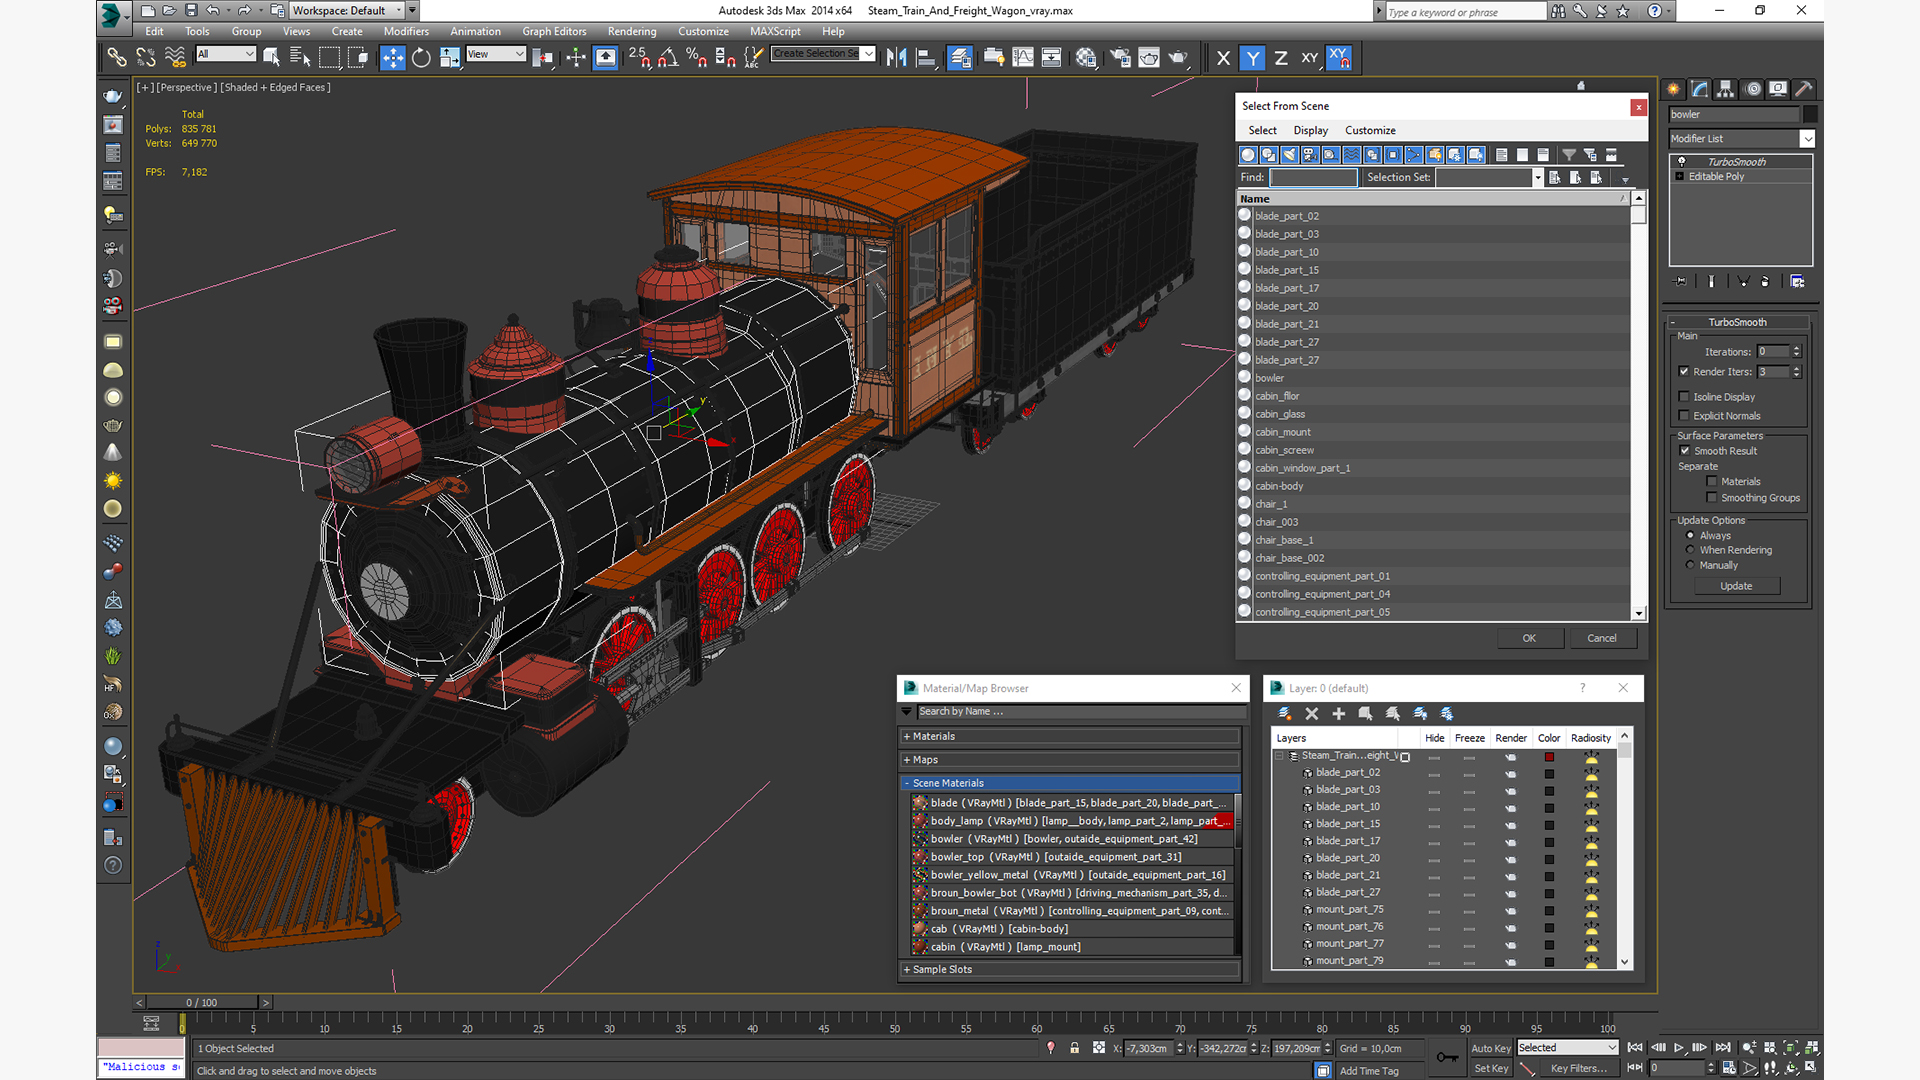Open Key Filters dialog
1920x1080 pixels.
point(1578,1068)
